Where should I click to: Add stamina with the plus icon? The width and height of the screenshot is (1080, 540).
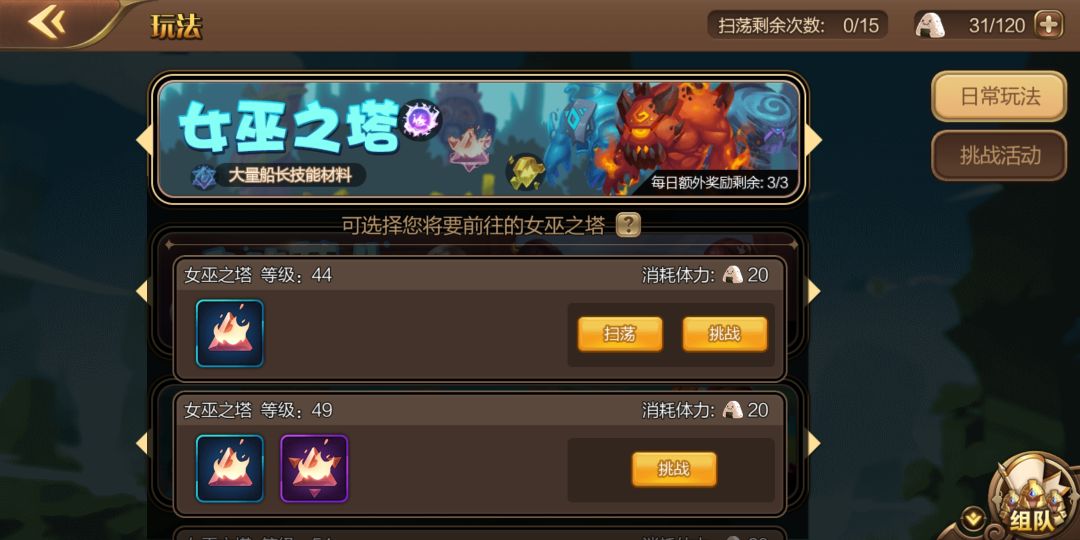click(1049, 25)
